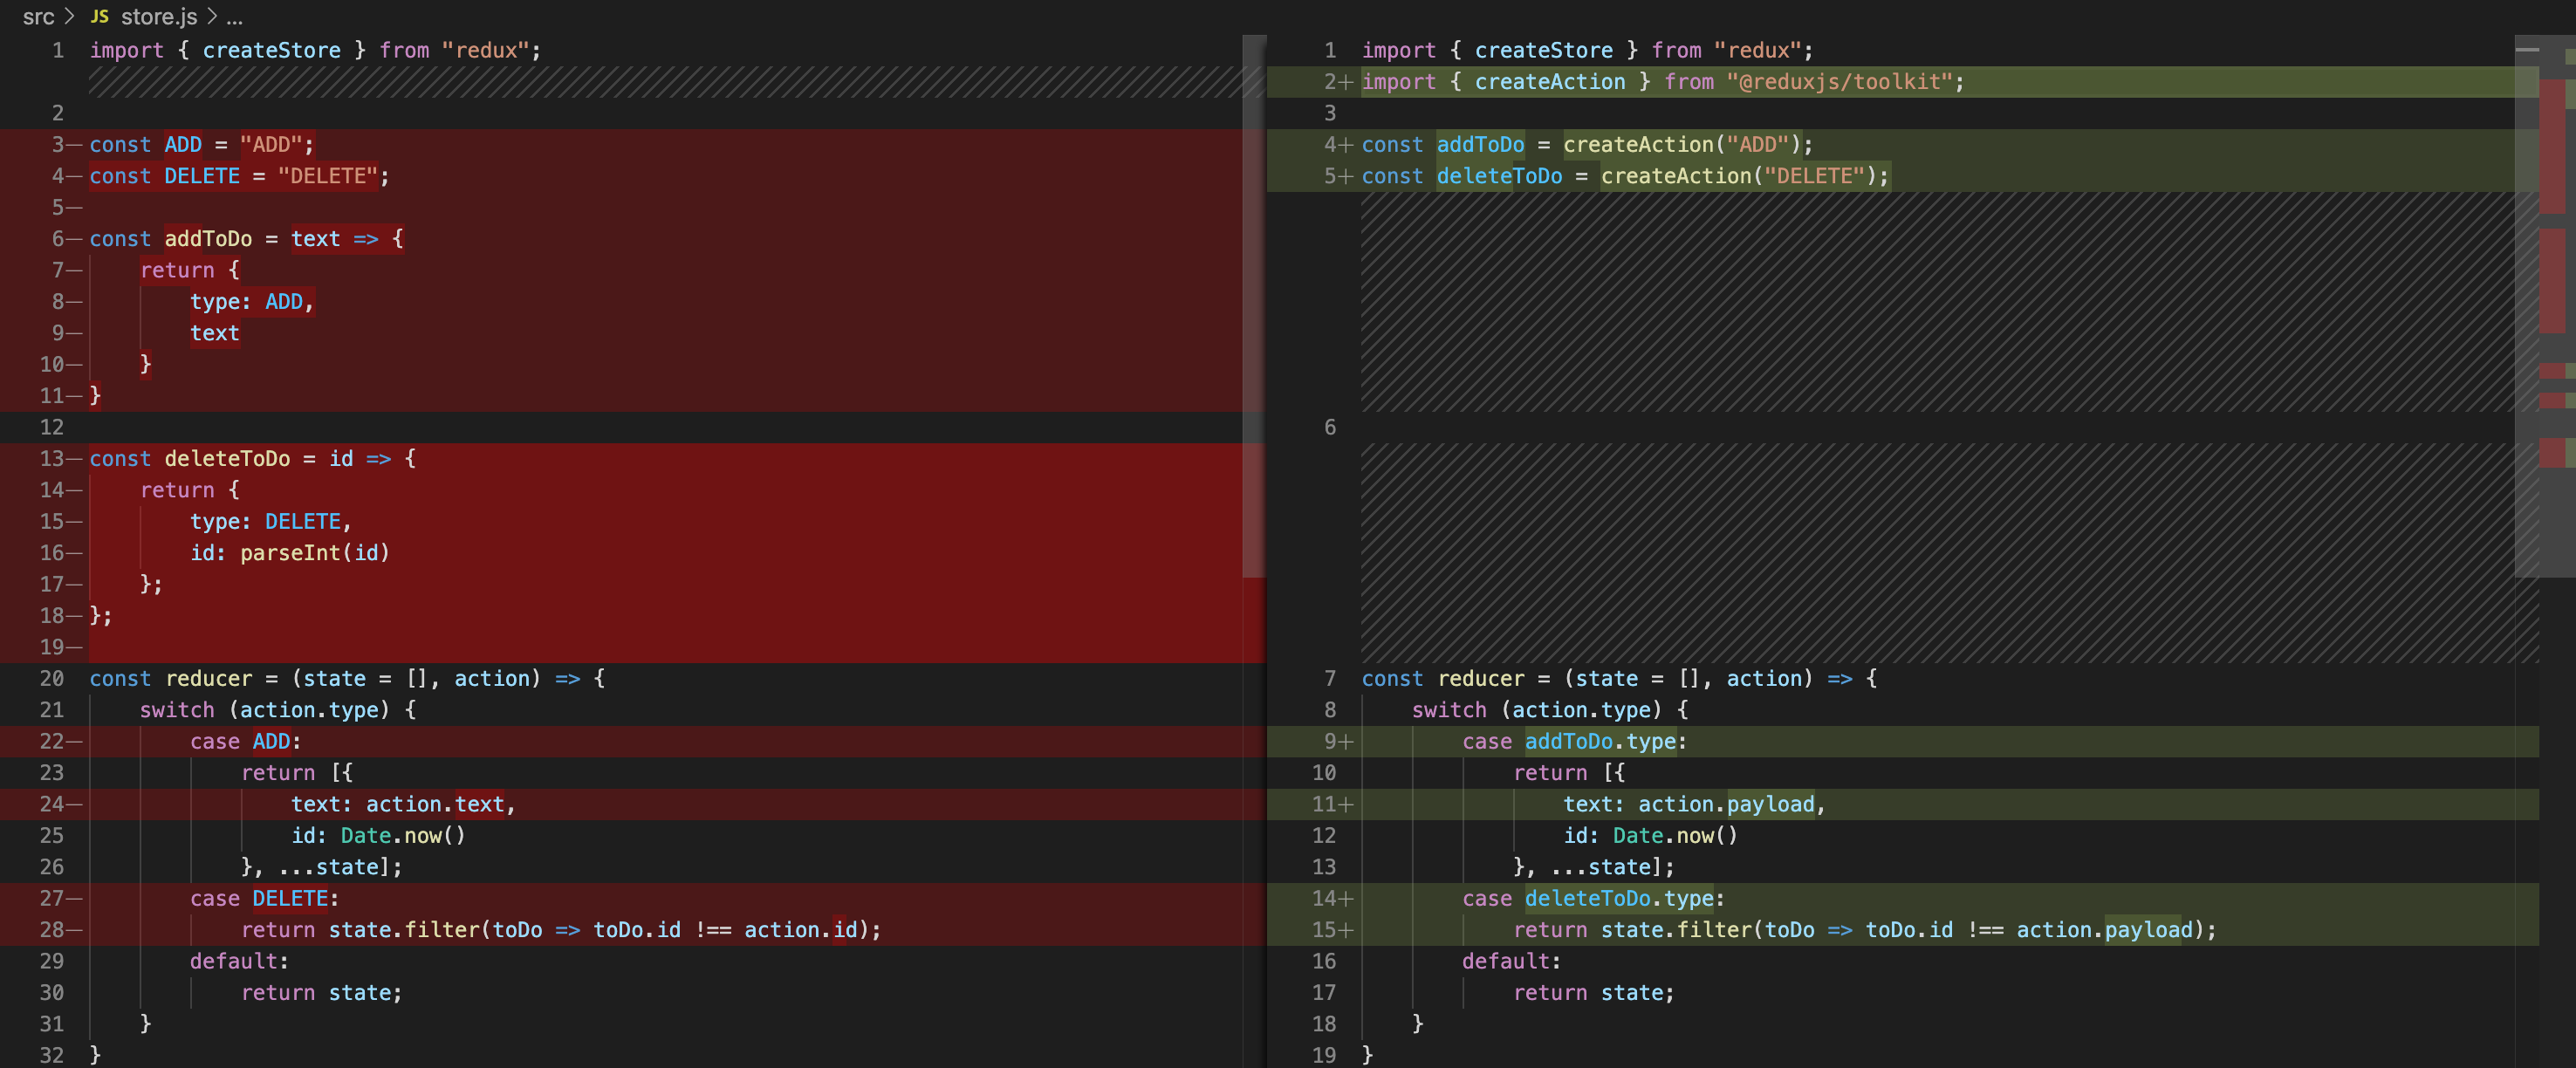Click the minus marker beside line 28
This screenshot has height=1068, width=2576.
(x=74, y=930)
